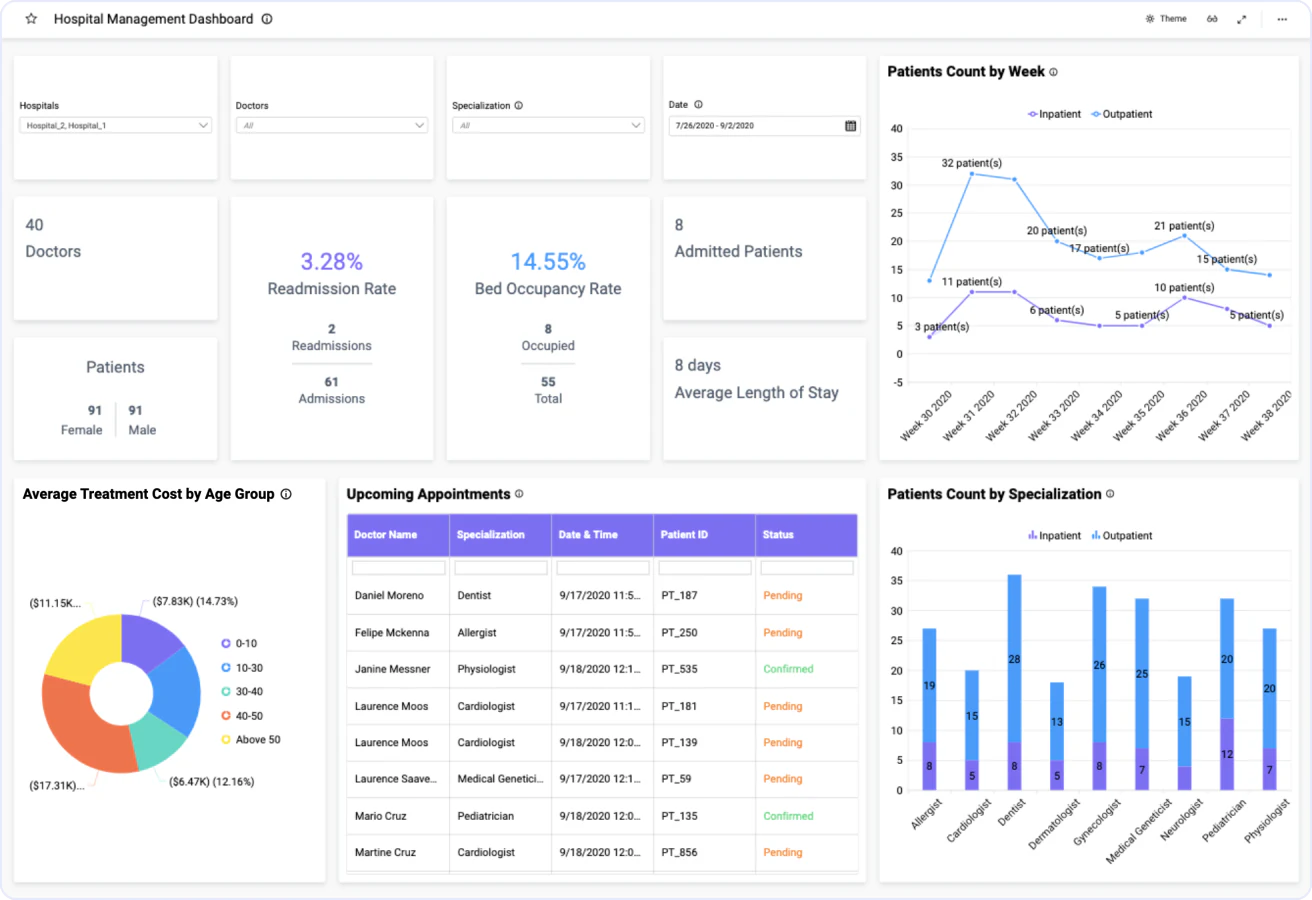Open the Specialization dropdown
Screen dimensions: 1312x900
548,126
